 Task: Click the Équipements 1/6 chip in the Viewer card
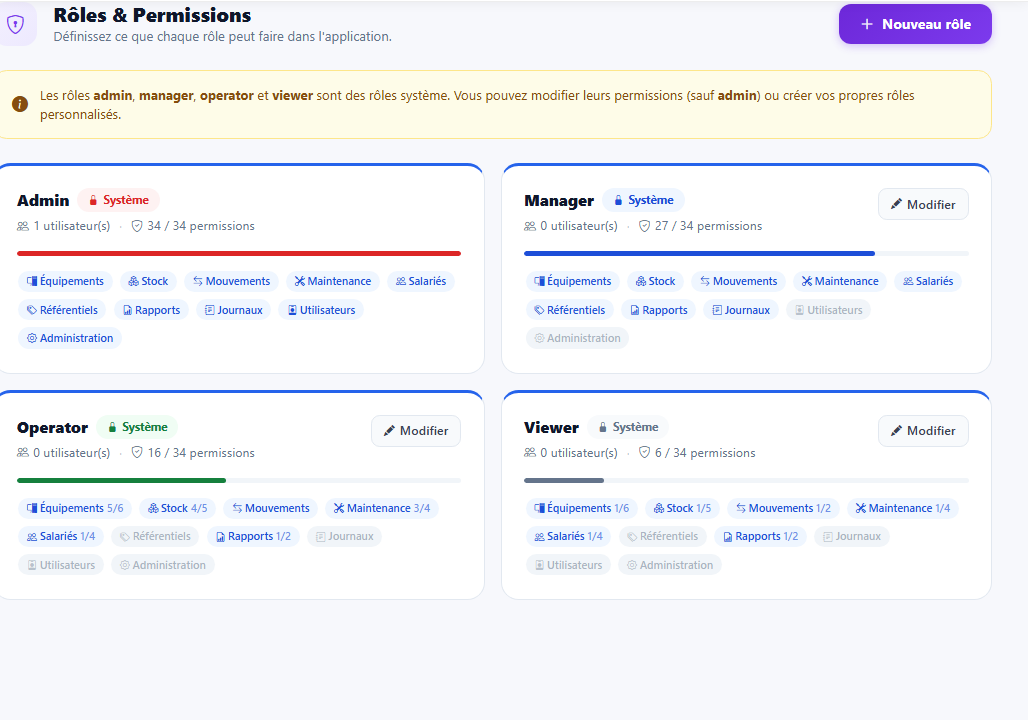tap(582, 508)
